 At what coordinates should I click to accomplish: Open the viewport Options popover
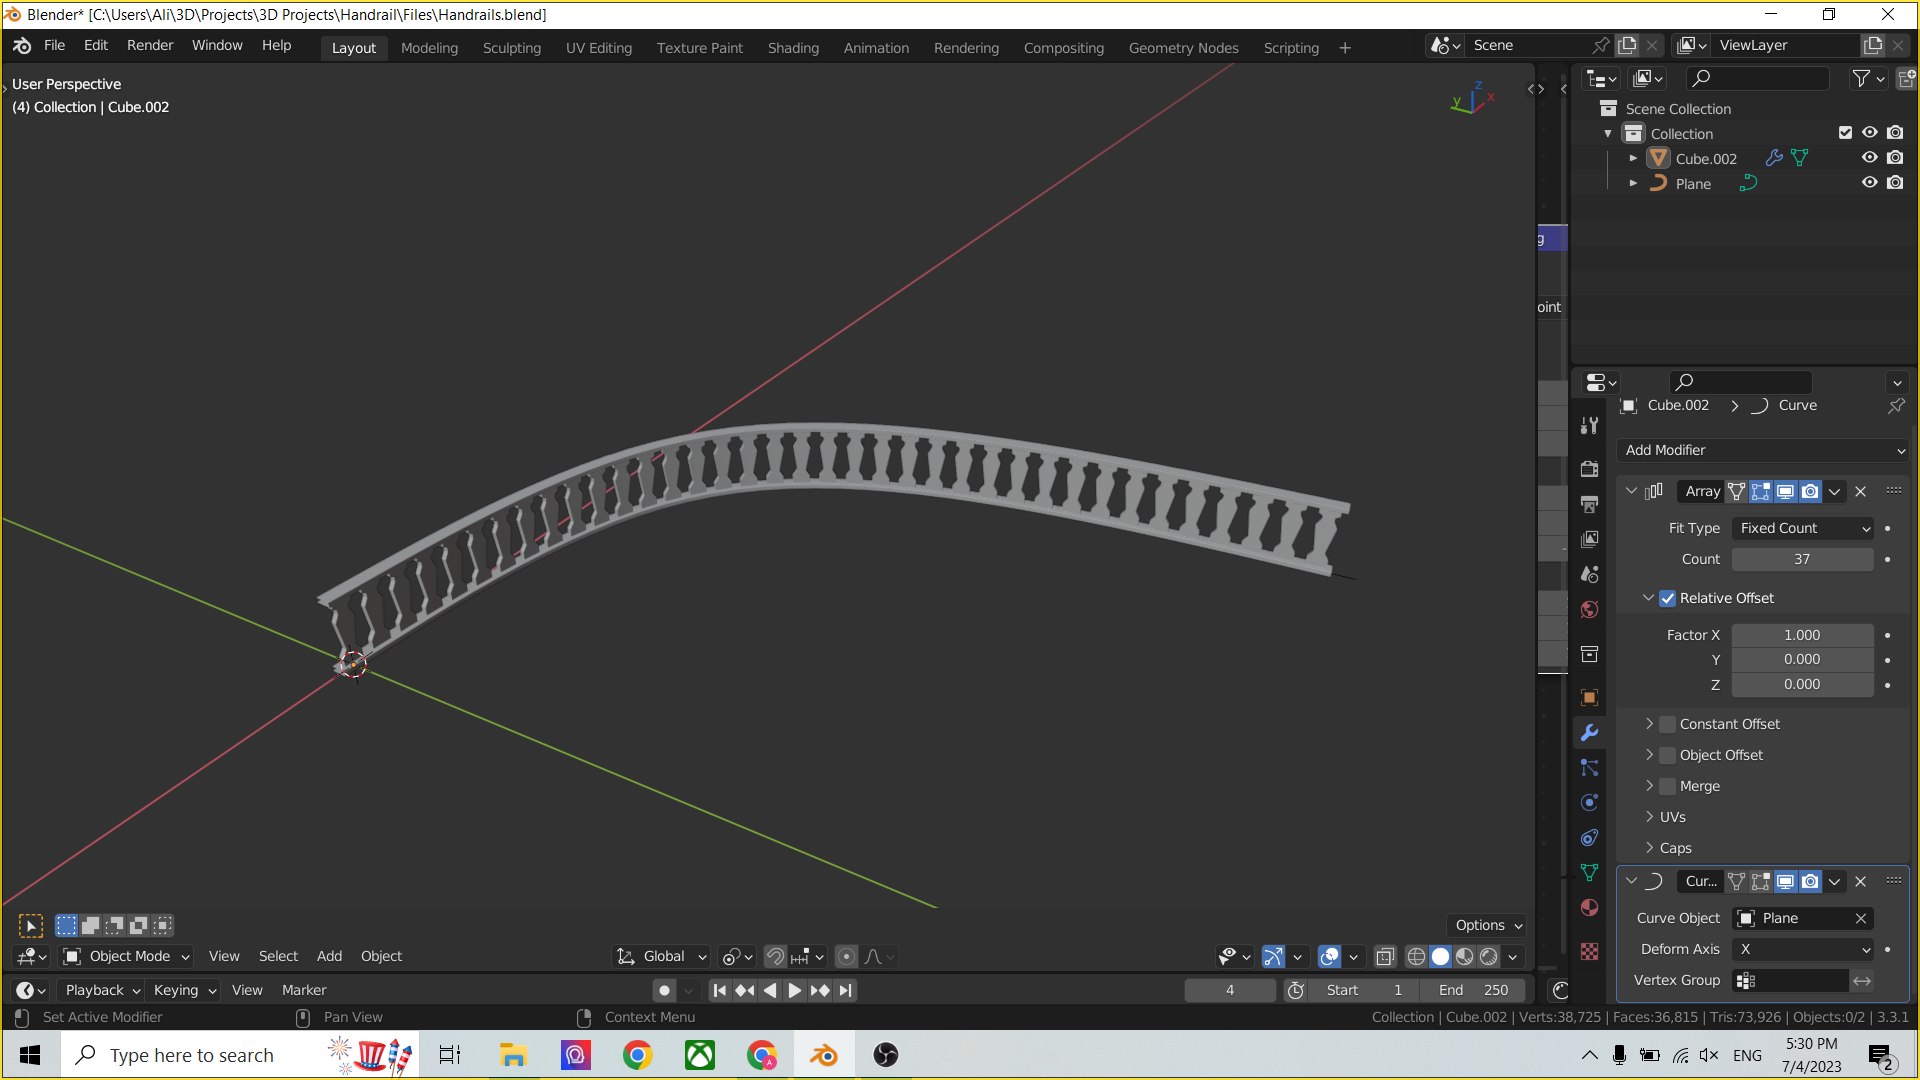(x=1486, y=925)
